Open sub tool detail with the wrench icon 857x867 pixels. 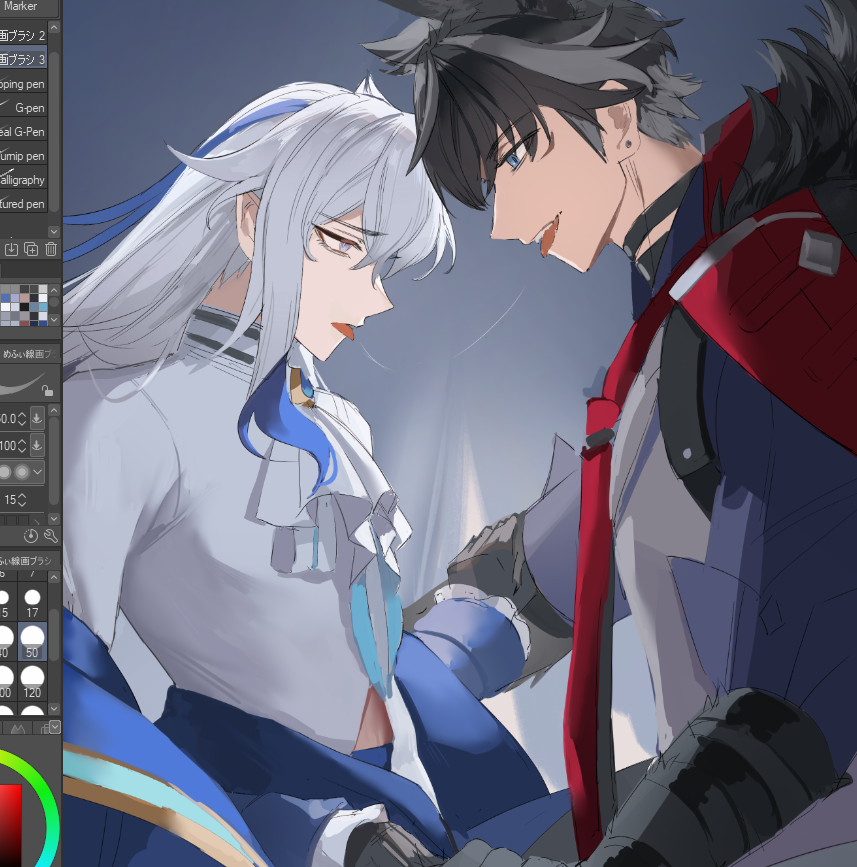(x=50, y=535)
